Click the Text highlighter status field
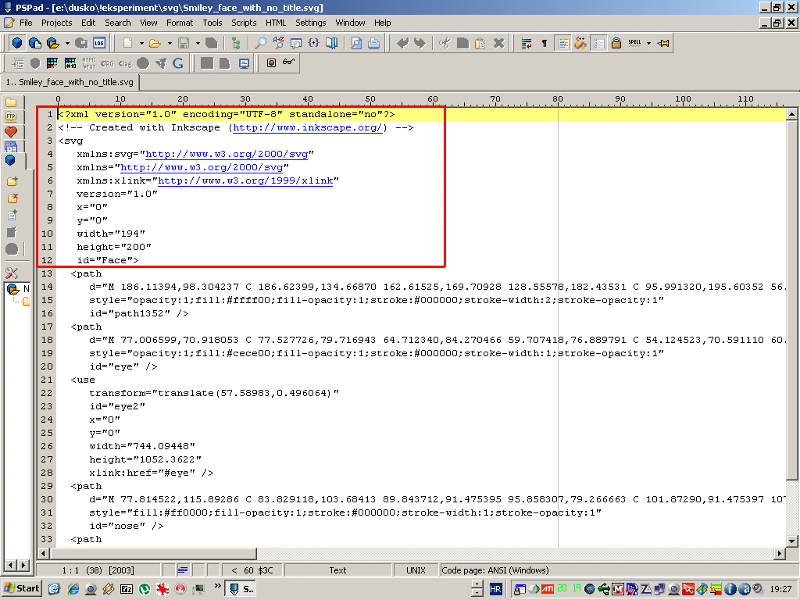Viewport: 800px width, 600px height. point(337,570)
